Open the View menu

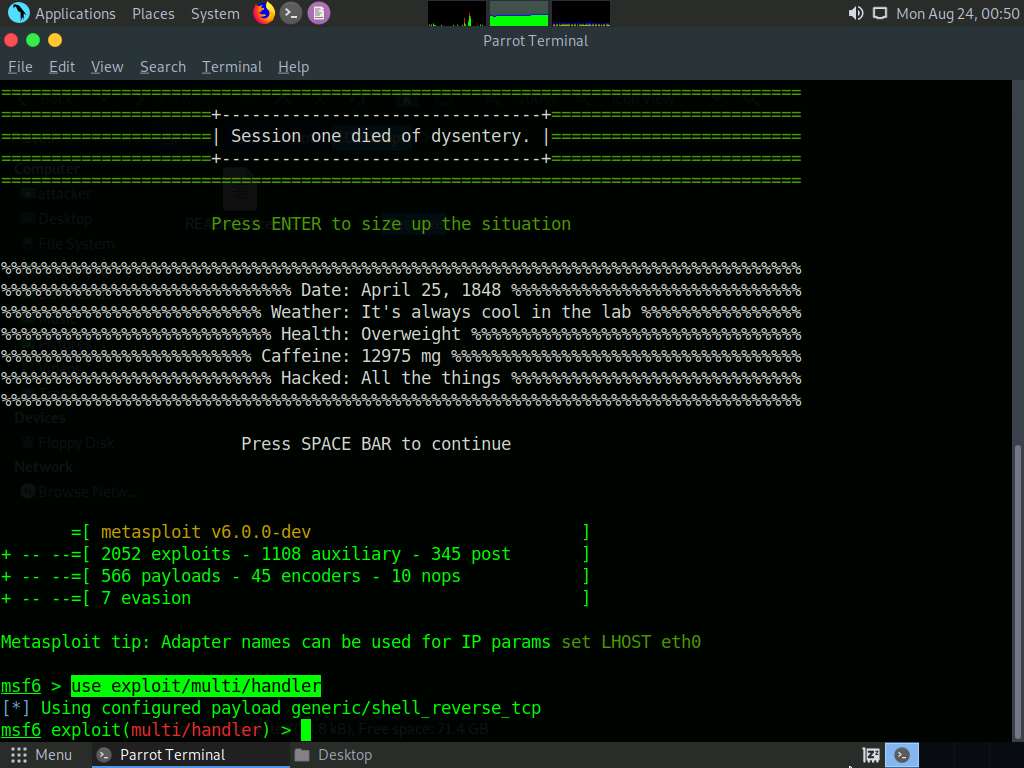click(107, 67)
